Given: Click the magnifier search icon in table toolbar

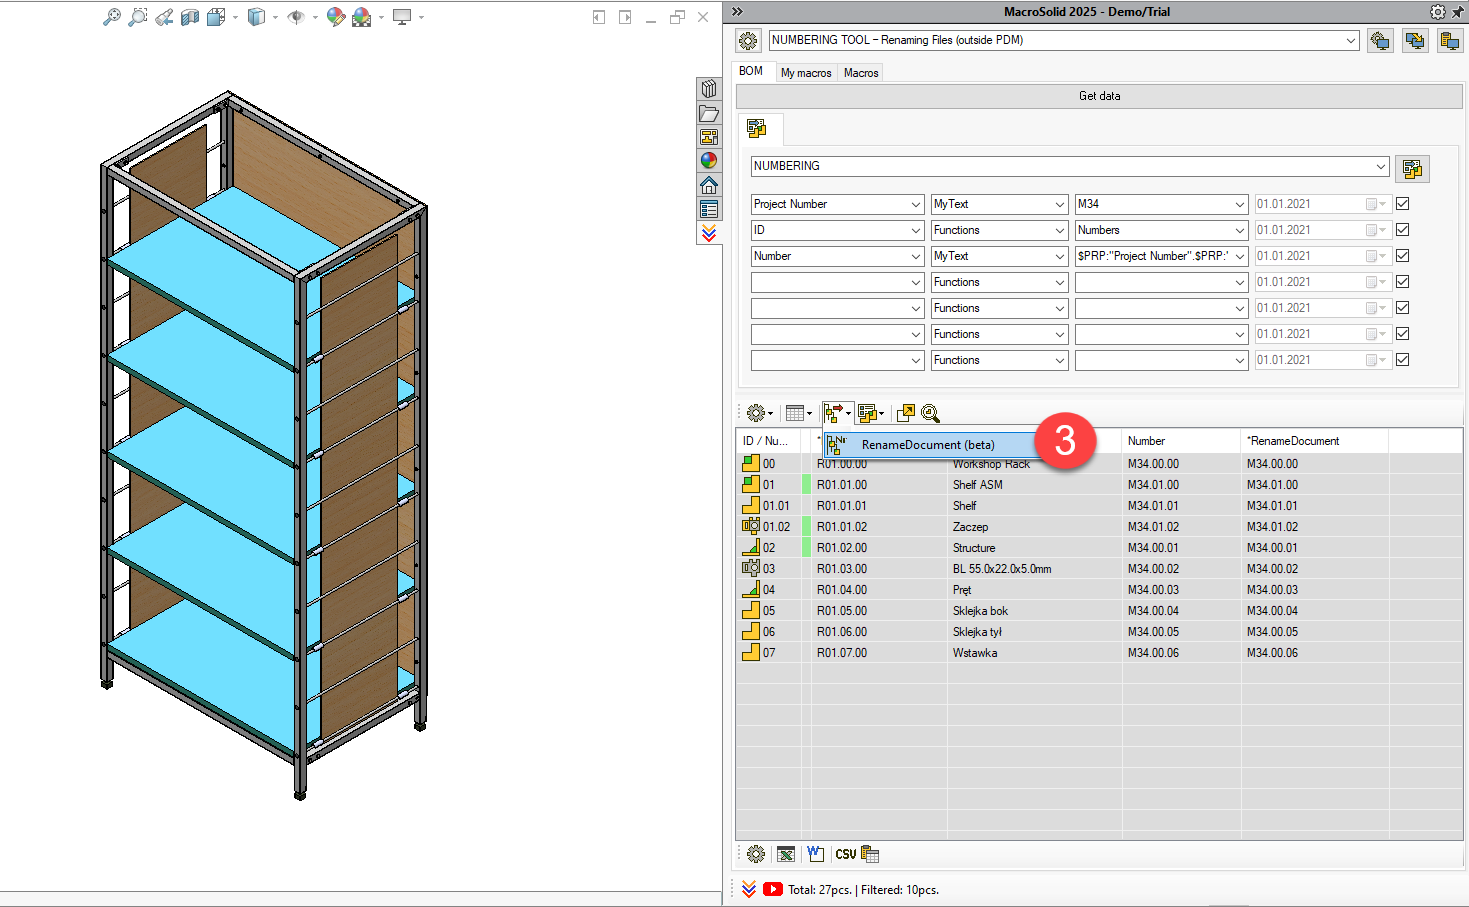Looking at the screenshot, I should pos(930,413).
